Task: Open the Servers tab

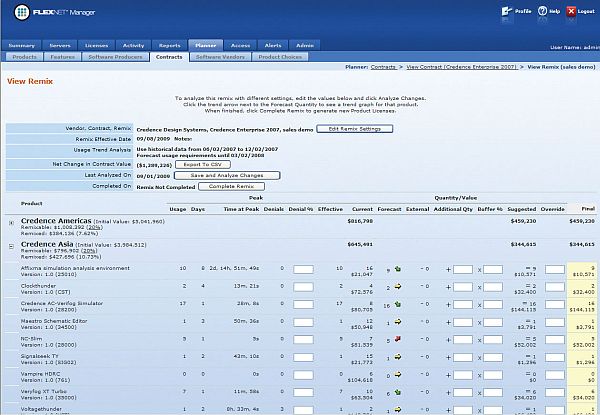Action: 60,46
